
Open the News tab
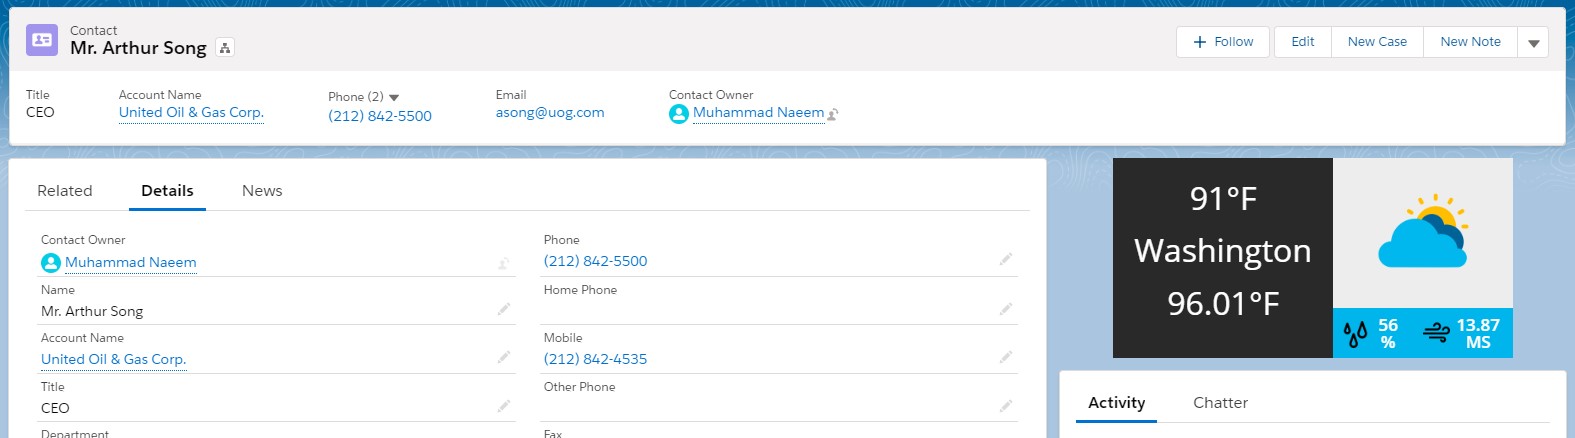pyautogui.click(x=262, y=191)
